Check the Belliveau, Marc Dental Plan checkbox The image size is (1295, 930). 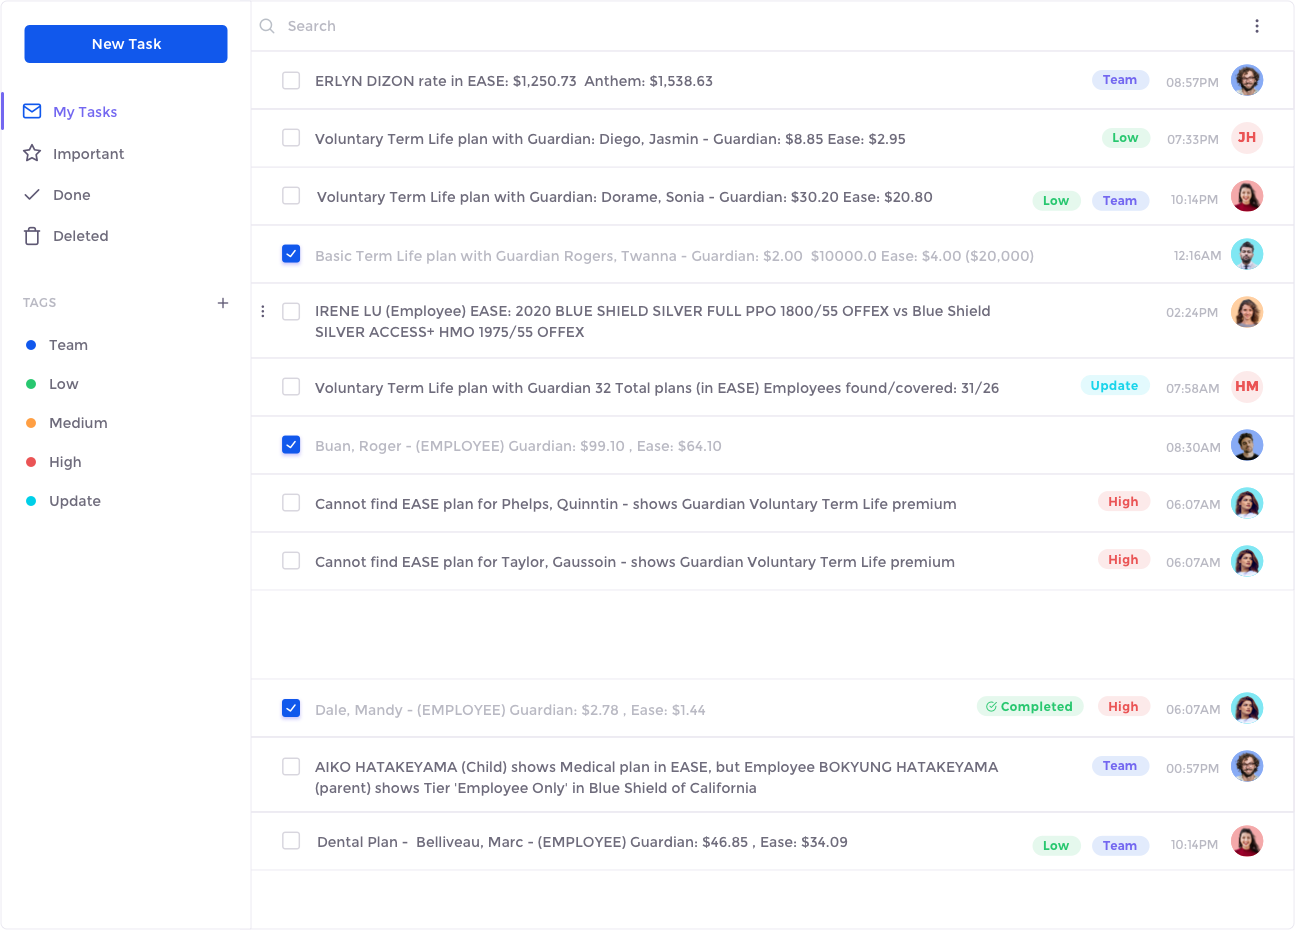[x=291, y=841]
